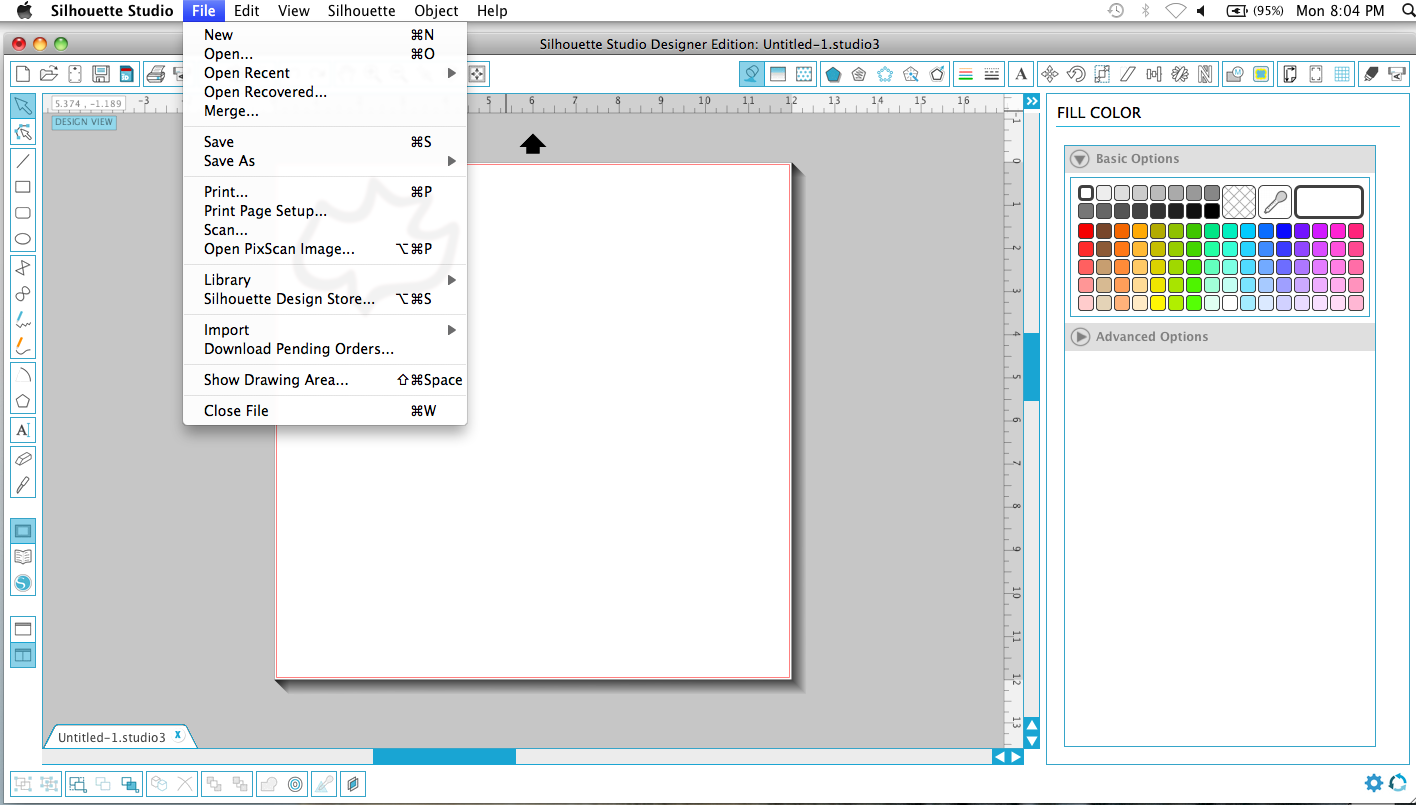
Task: Activate the Text tool in left toolbar
Action: 23,430
